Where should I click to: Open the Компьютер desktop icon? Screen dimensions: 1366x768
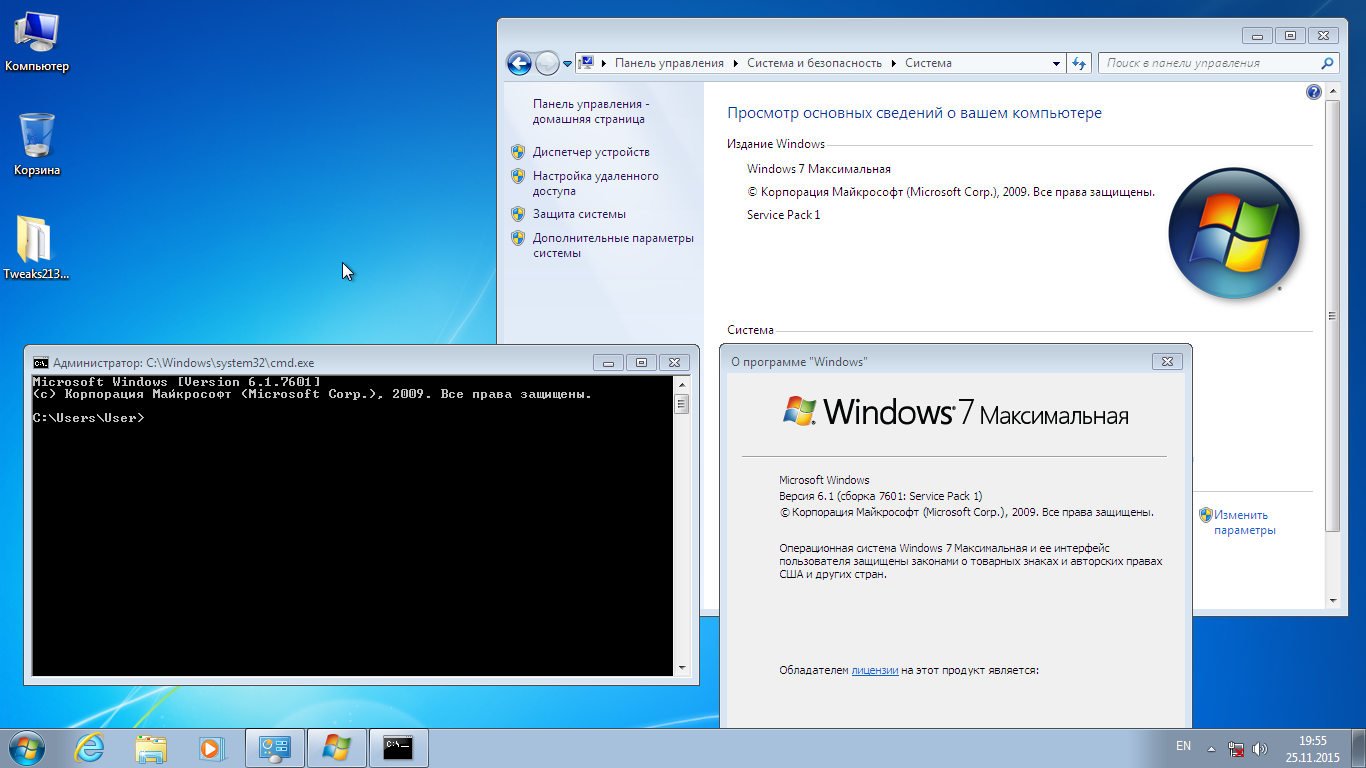pos(37,41)
